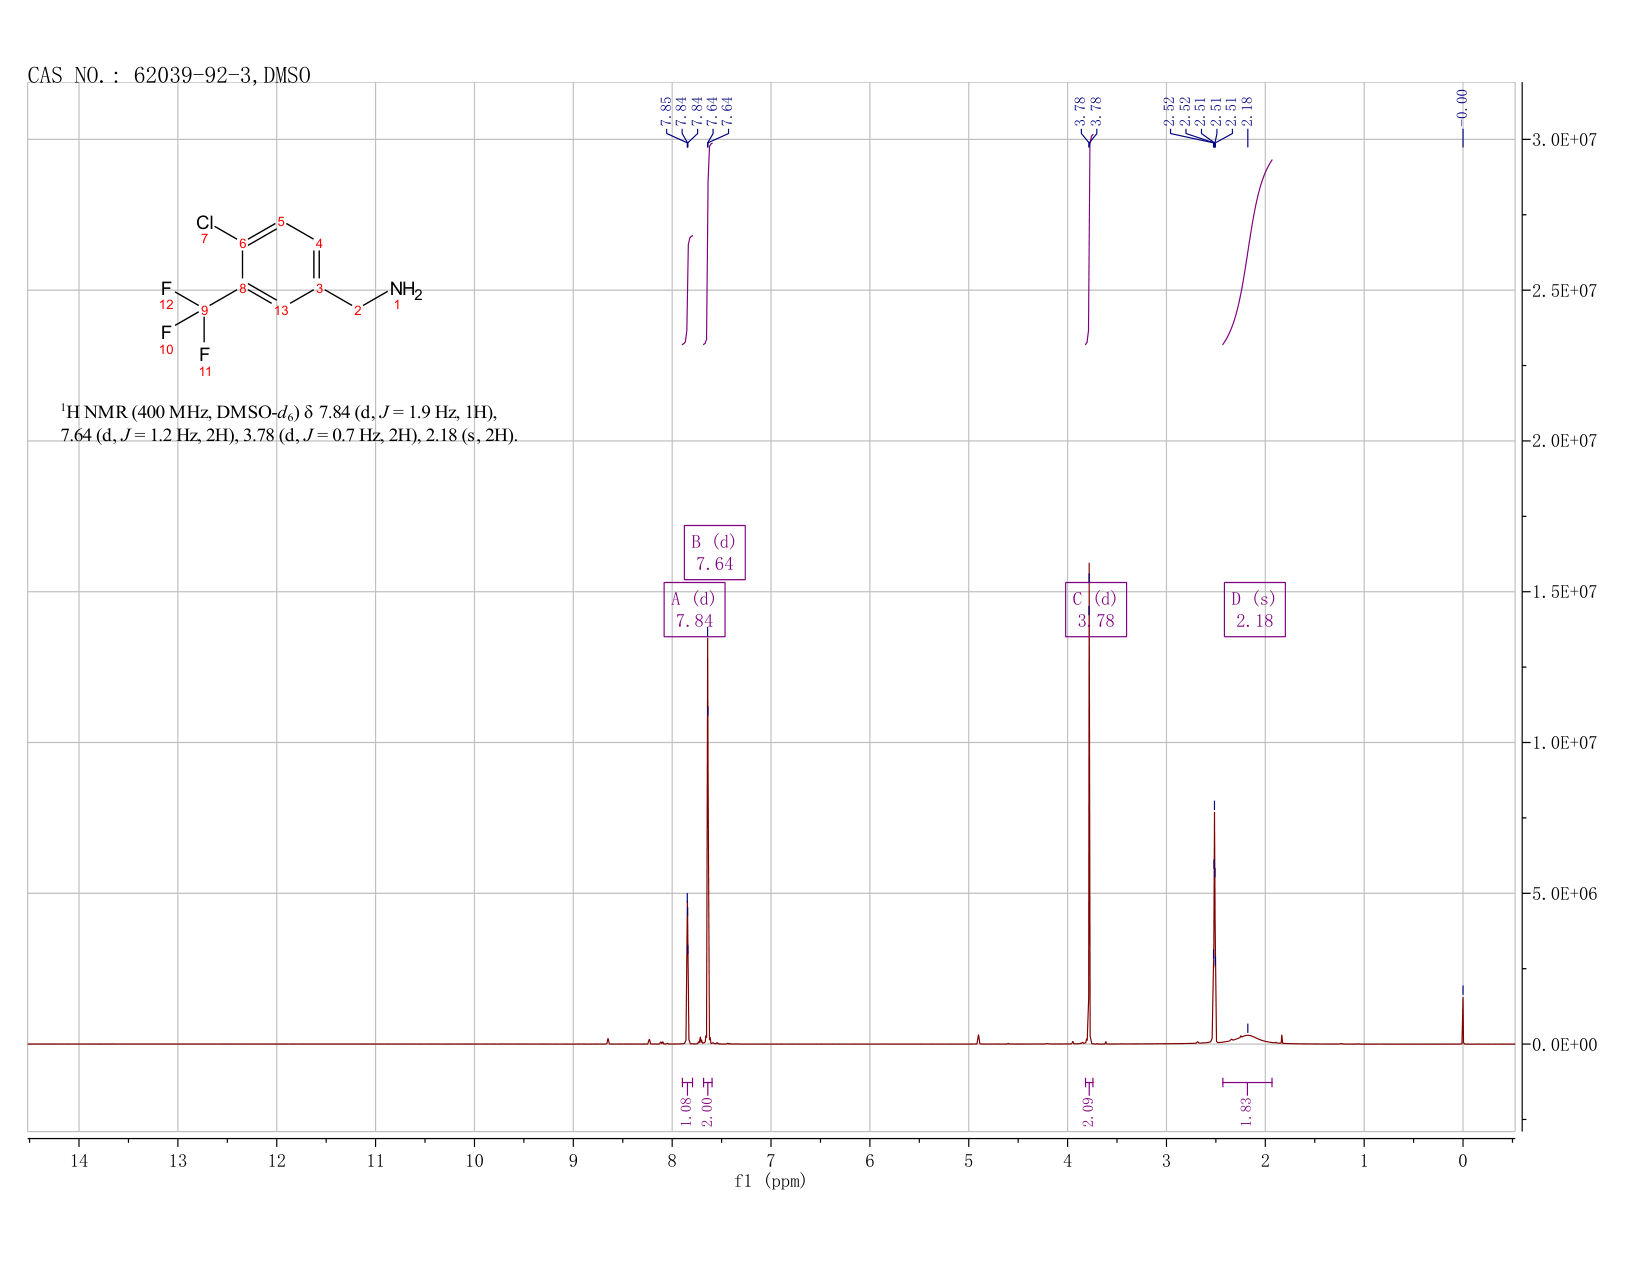Click the integral value 1.08 label
Screen dimensions: 1650x1275
[686, 1111]
